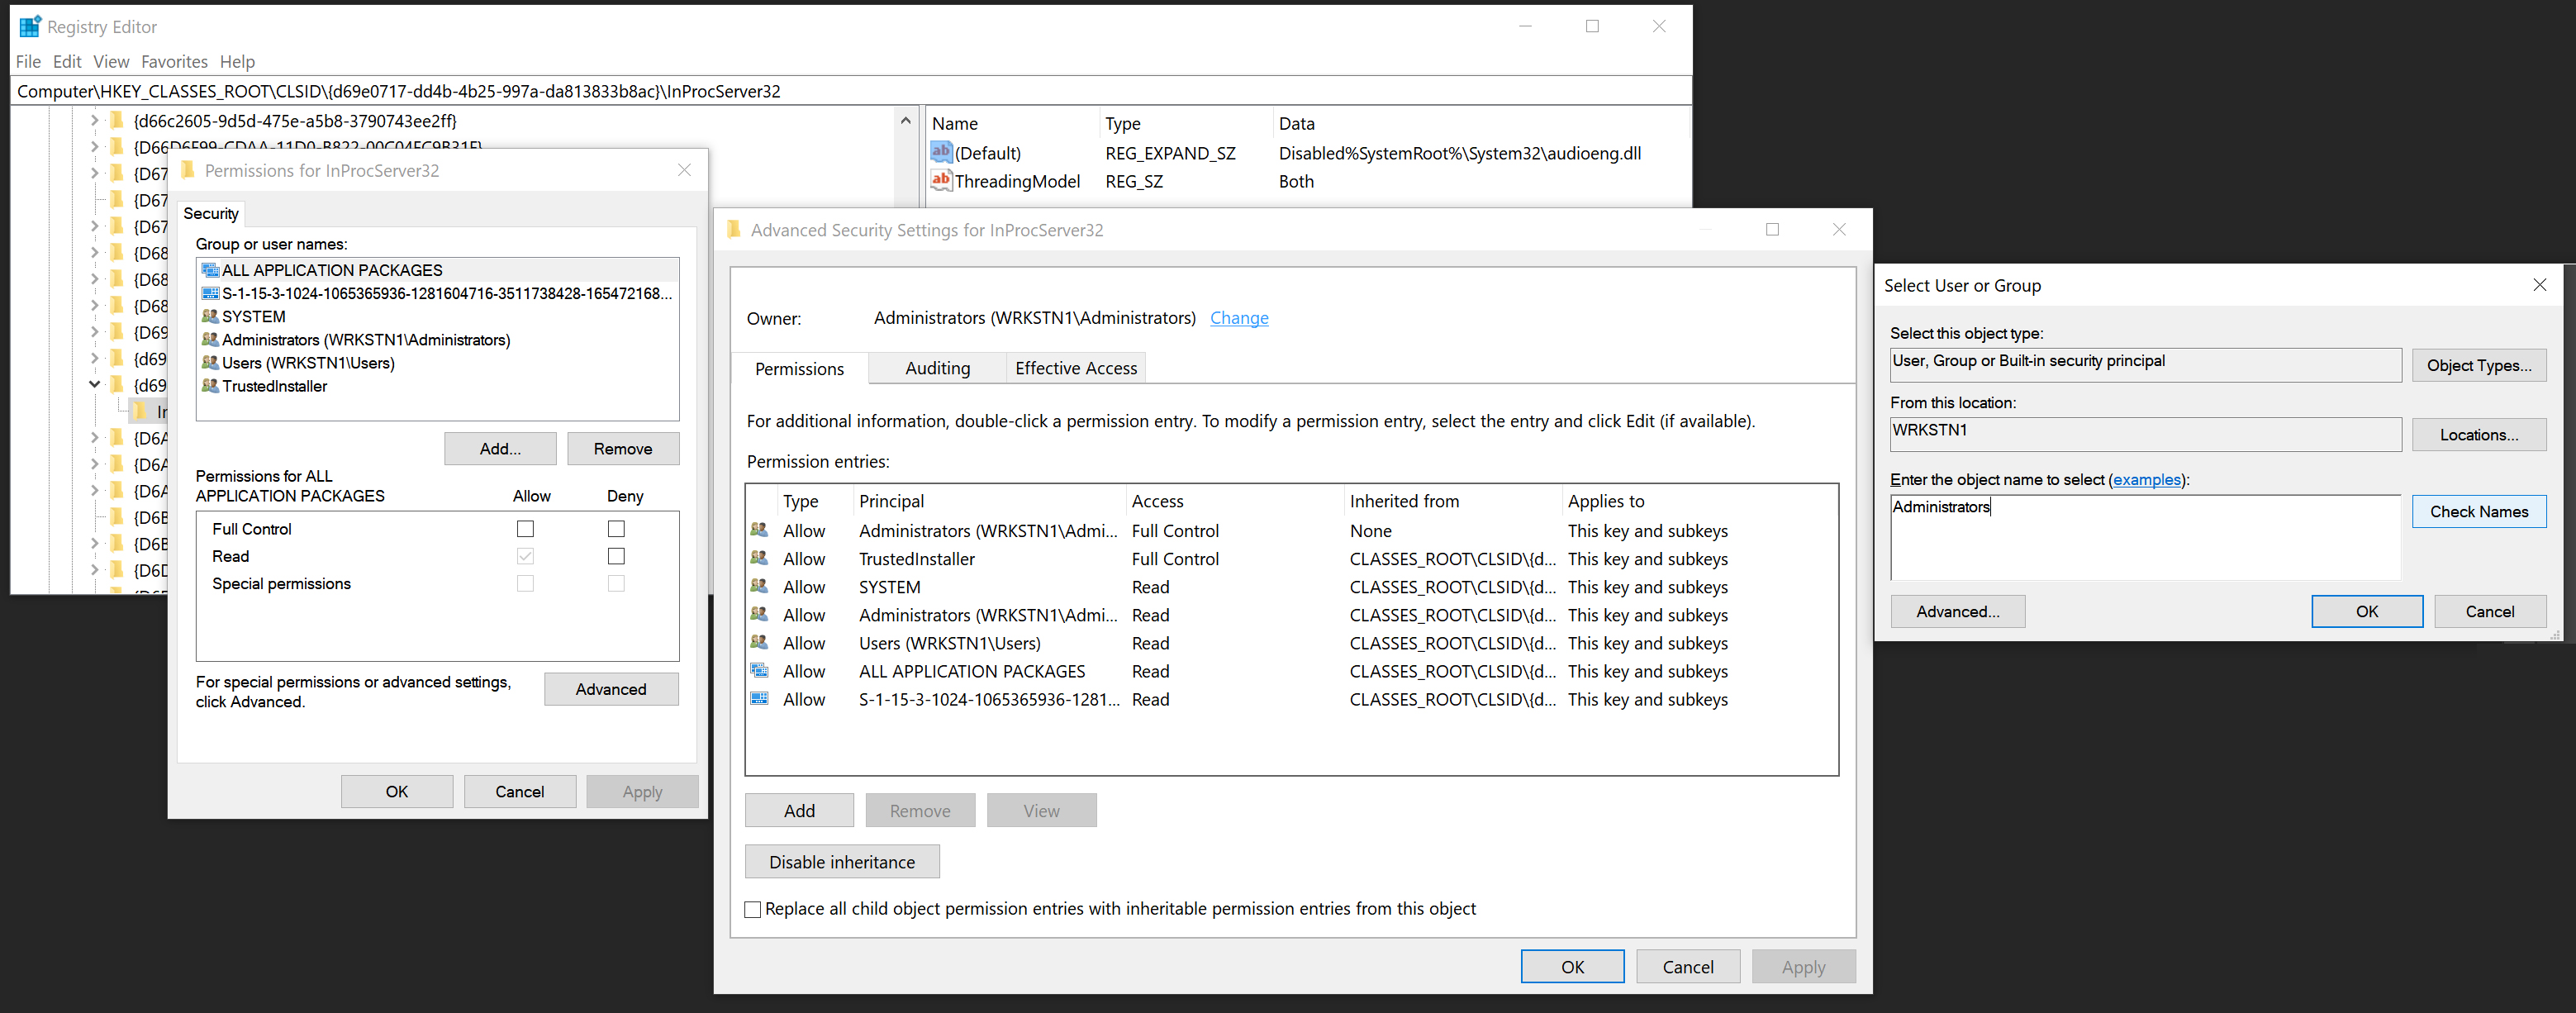Select the Permissions tab in Advanced Security
This screenshot has height=1013, width=2576.
pos(799,368)
